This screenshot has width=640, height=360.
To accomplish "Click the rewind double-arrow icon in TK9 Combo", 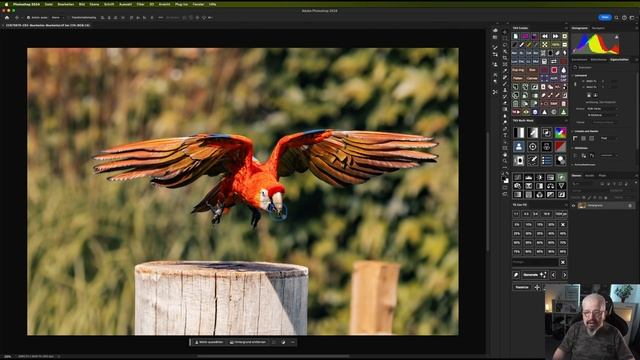I will [x=545, y=36].
